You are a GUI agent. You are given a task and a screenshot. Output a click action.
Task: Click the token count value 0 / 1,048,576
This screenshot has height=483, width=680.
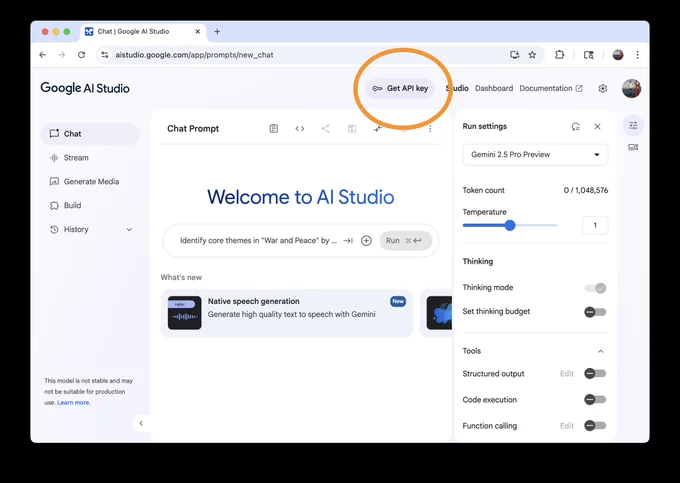585,190
